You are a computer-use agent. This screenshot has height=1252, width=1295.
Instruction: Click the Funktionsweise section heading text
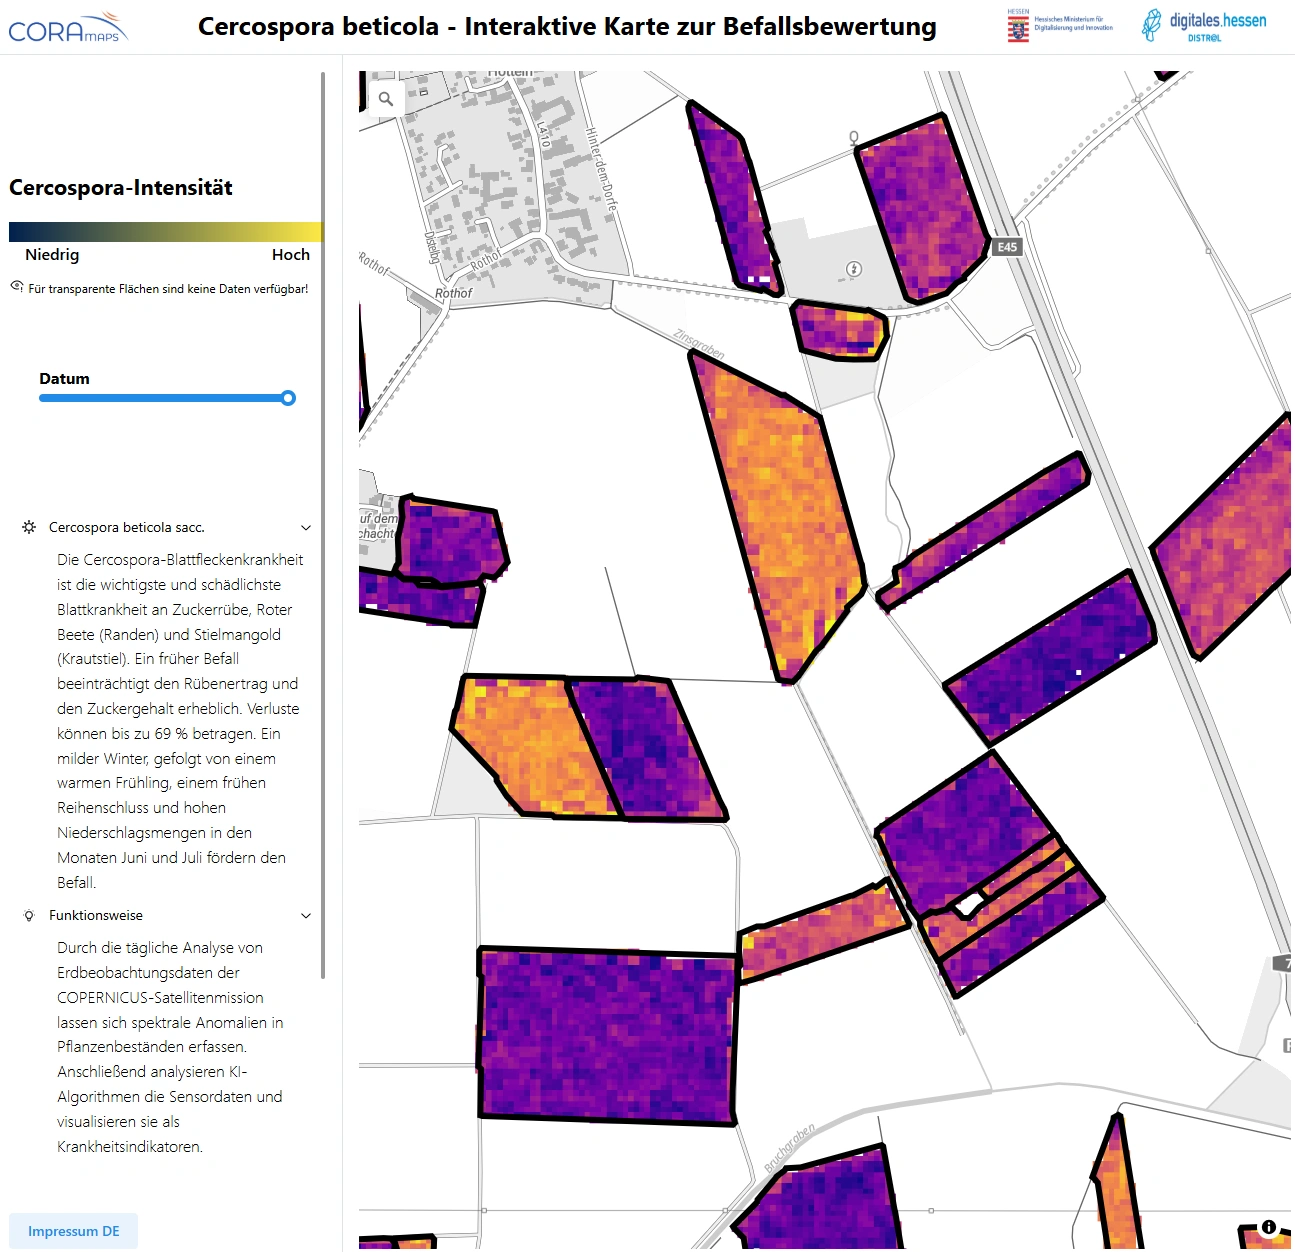(x=96, y=916)
